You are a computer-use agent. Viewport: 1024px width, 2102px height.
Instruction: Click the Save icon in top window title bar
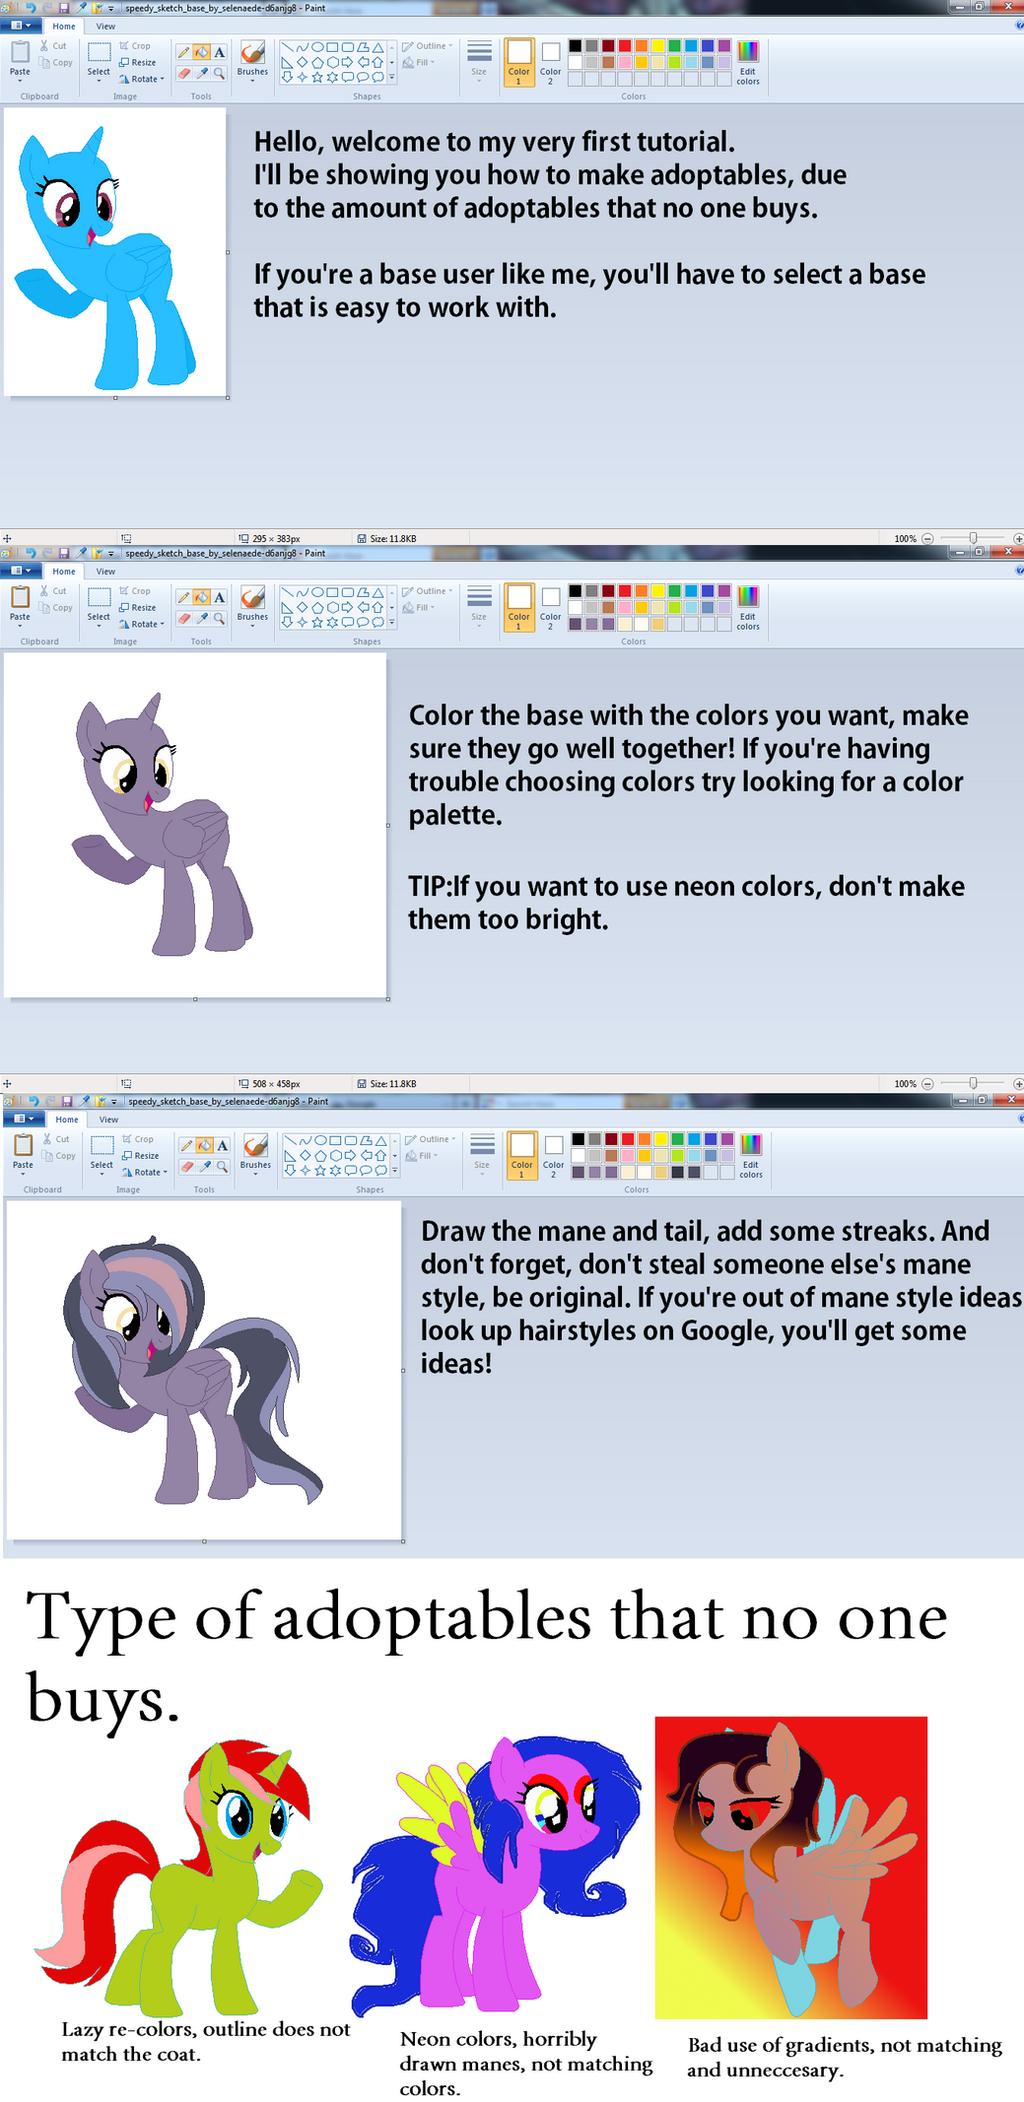coord(64,8)
